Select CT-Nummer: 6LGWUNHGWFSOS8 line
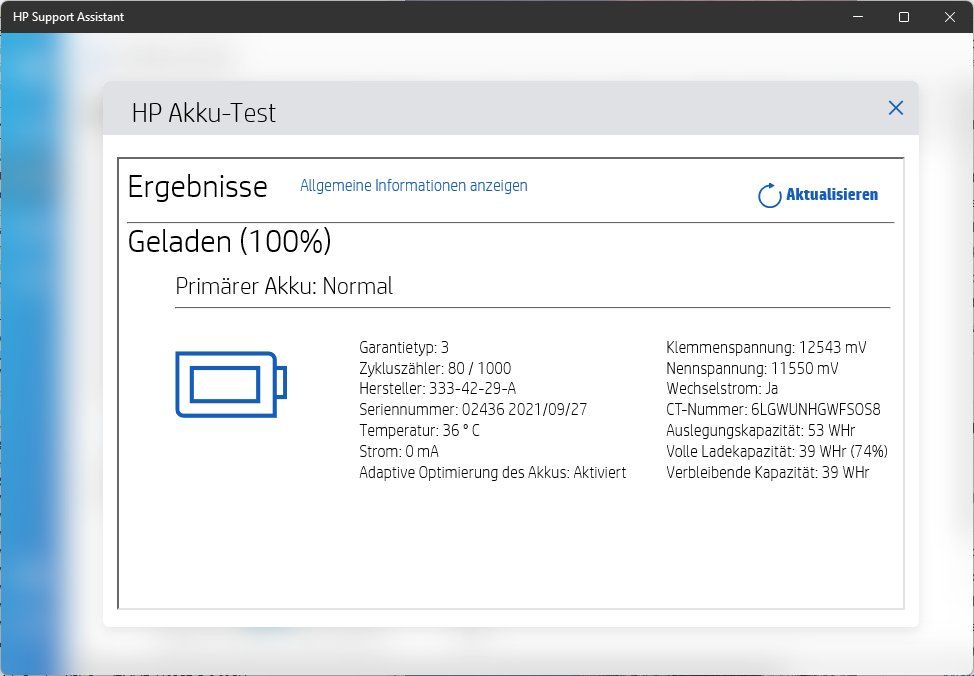This screenshot has height=676, width=974. [x=773, y=410]
